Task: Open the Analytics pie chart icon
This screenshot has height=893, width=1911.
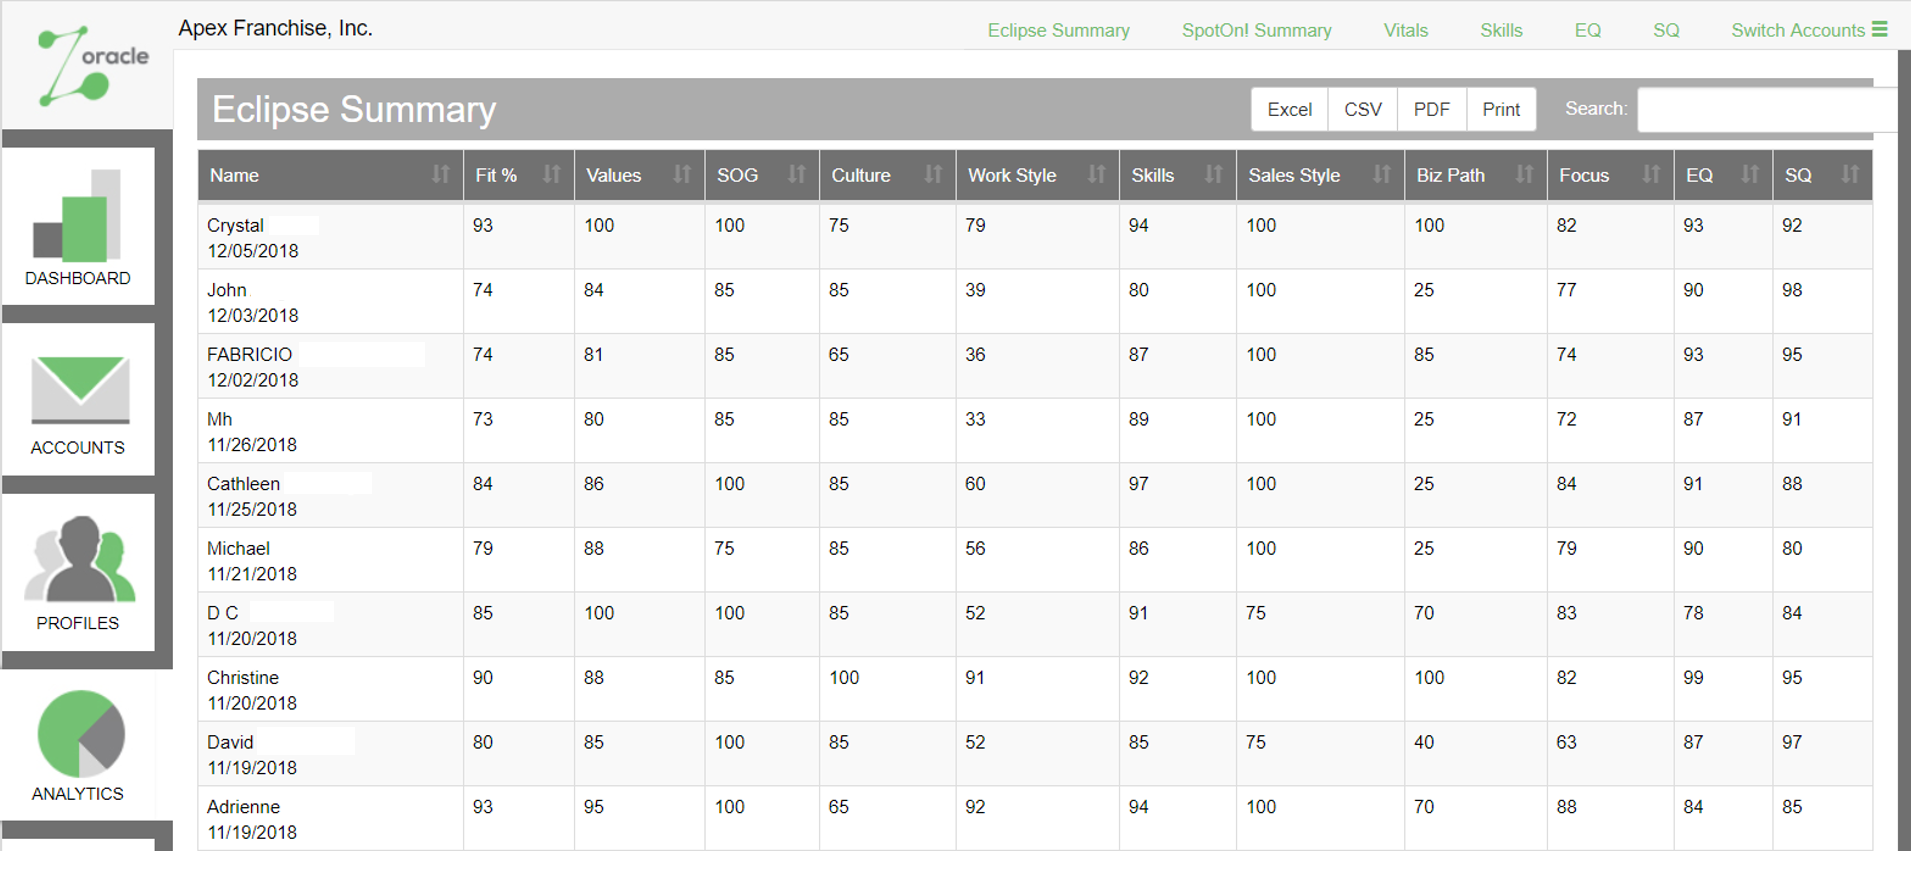Action: point(81,734)
